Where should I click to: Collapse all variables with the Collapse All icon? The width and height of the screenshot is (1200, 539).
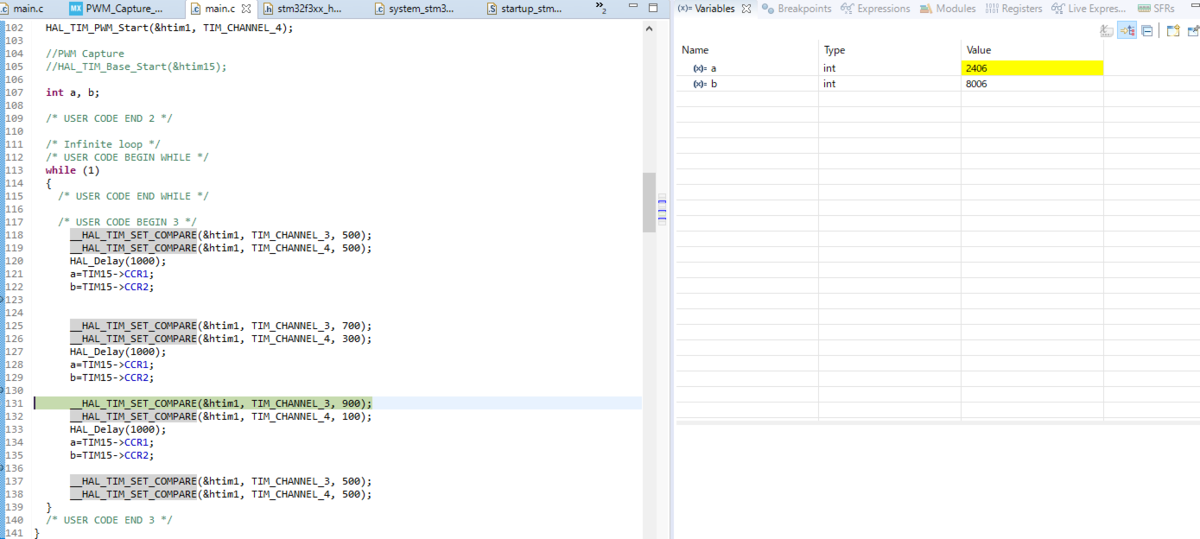1147,31
